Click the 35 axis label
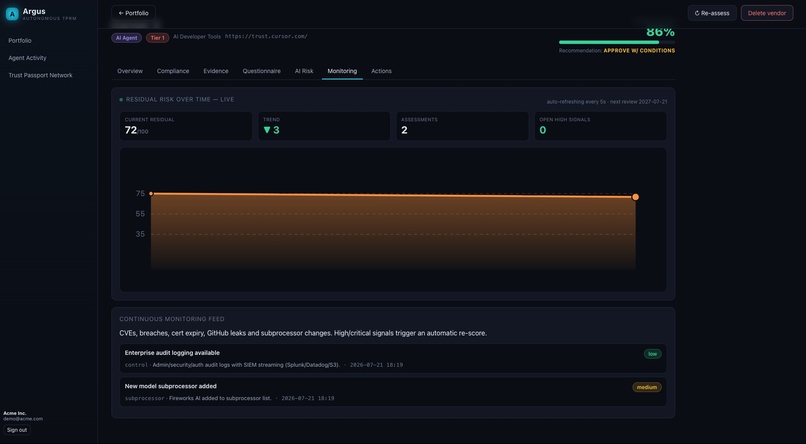 click(140, 234)
